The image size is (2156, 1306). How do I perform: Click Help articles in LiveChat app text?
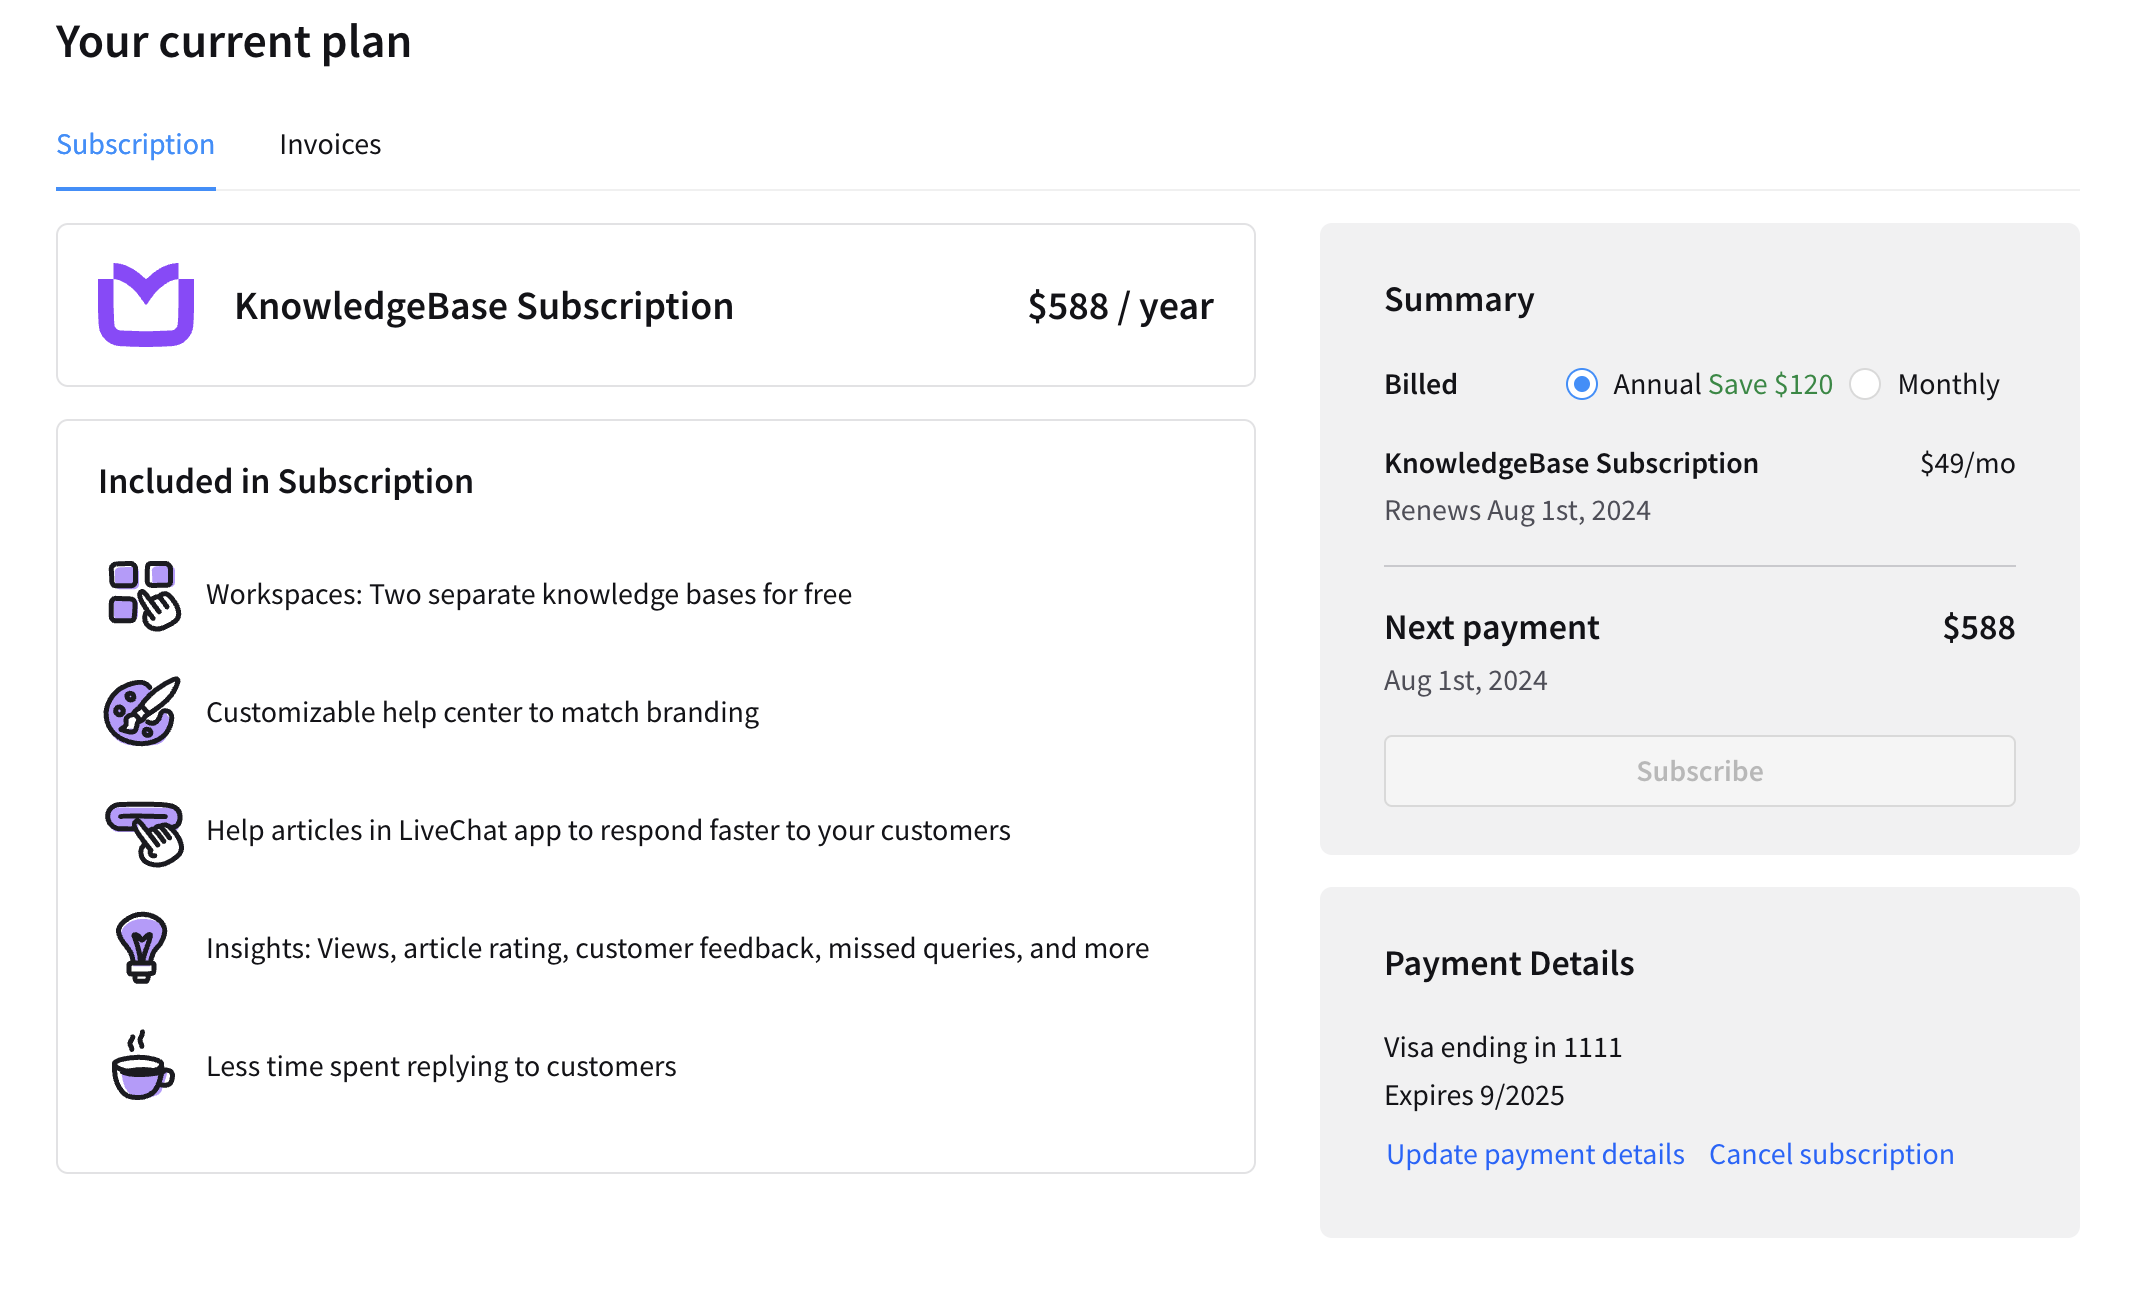click(608, 830)
